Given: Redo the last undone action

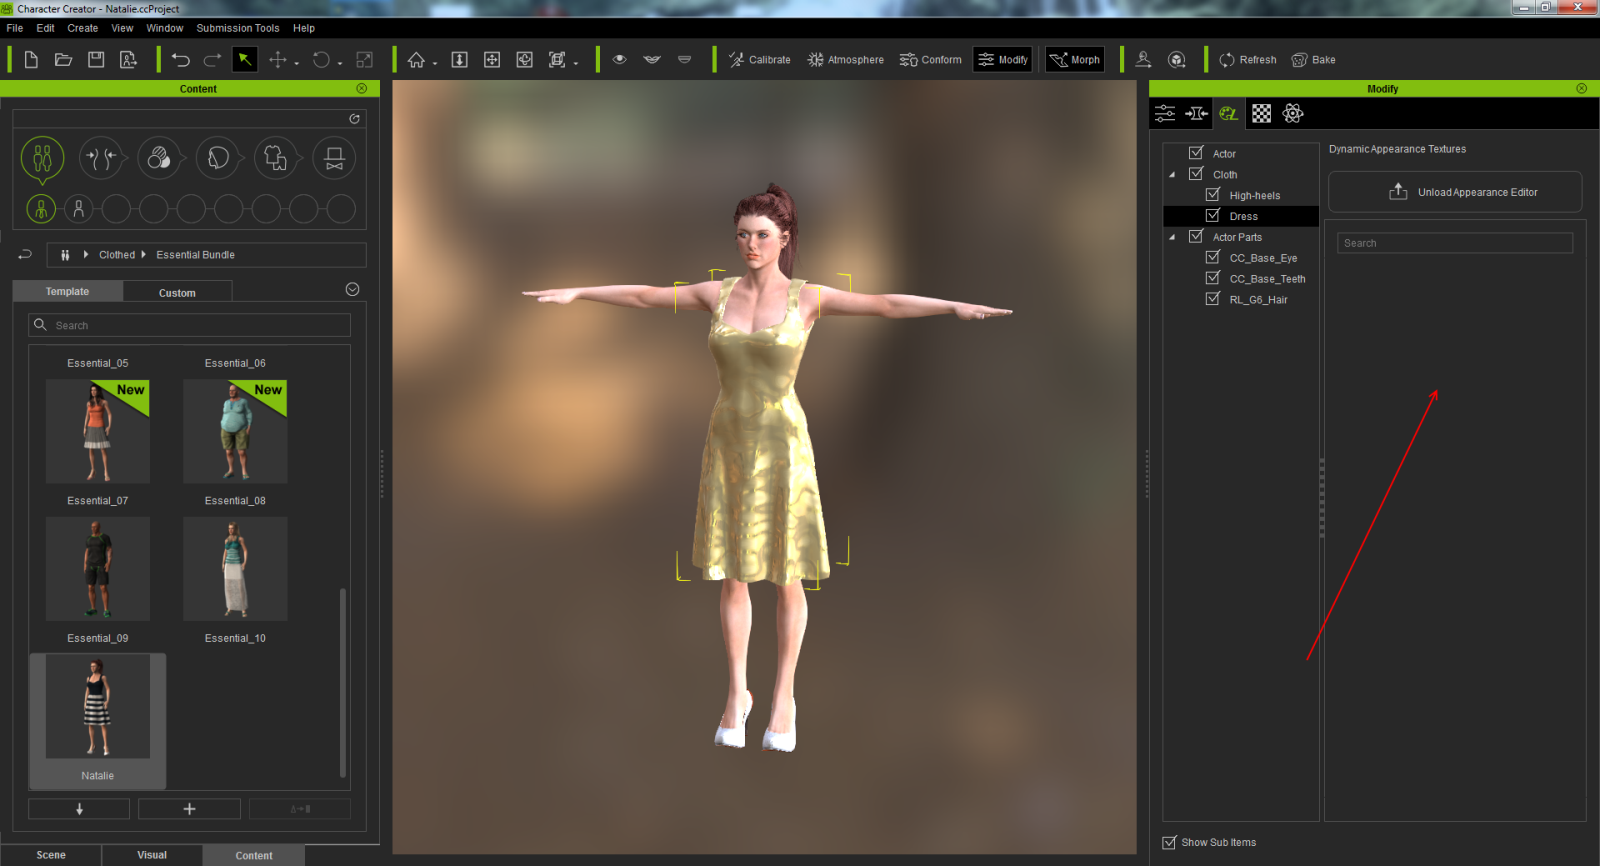Looking at the screenshot, I should pyautogui.click(x=213, y=60).
